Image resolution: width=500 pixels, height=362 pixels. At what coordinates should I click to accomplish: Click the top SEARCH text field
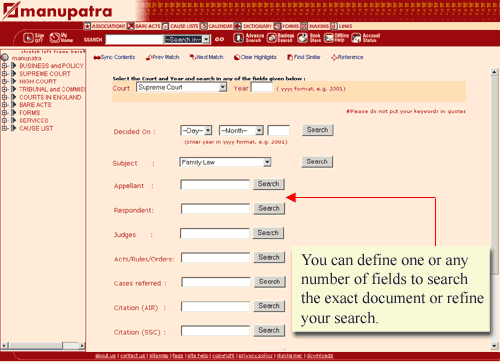[x=135, y=39]
